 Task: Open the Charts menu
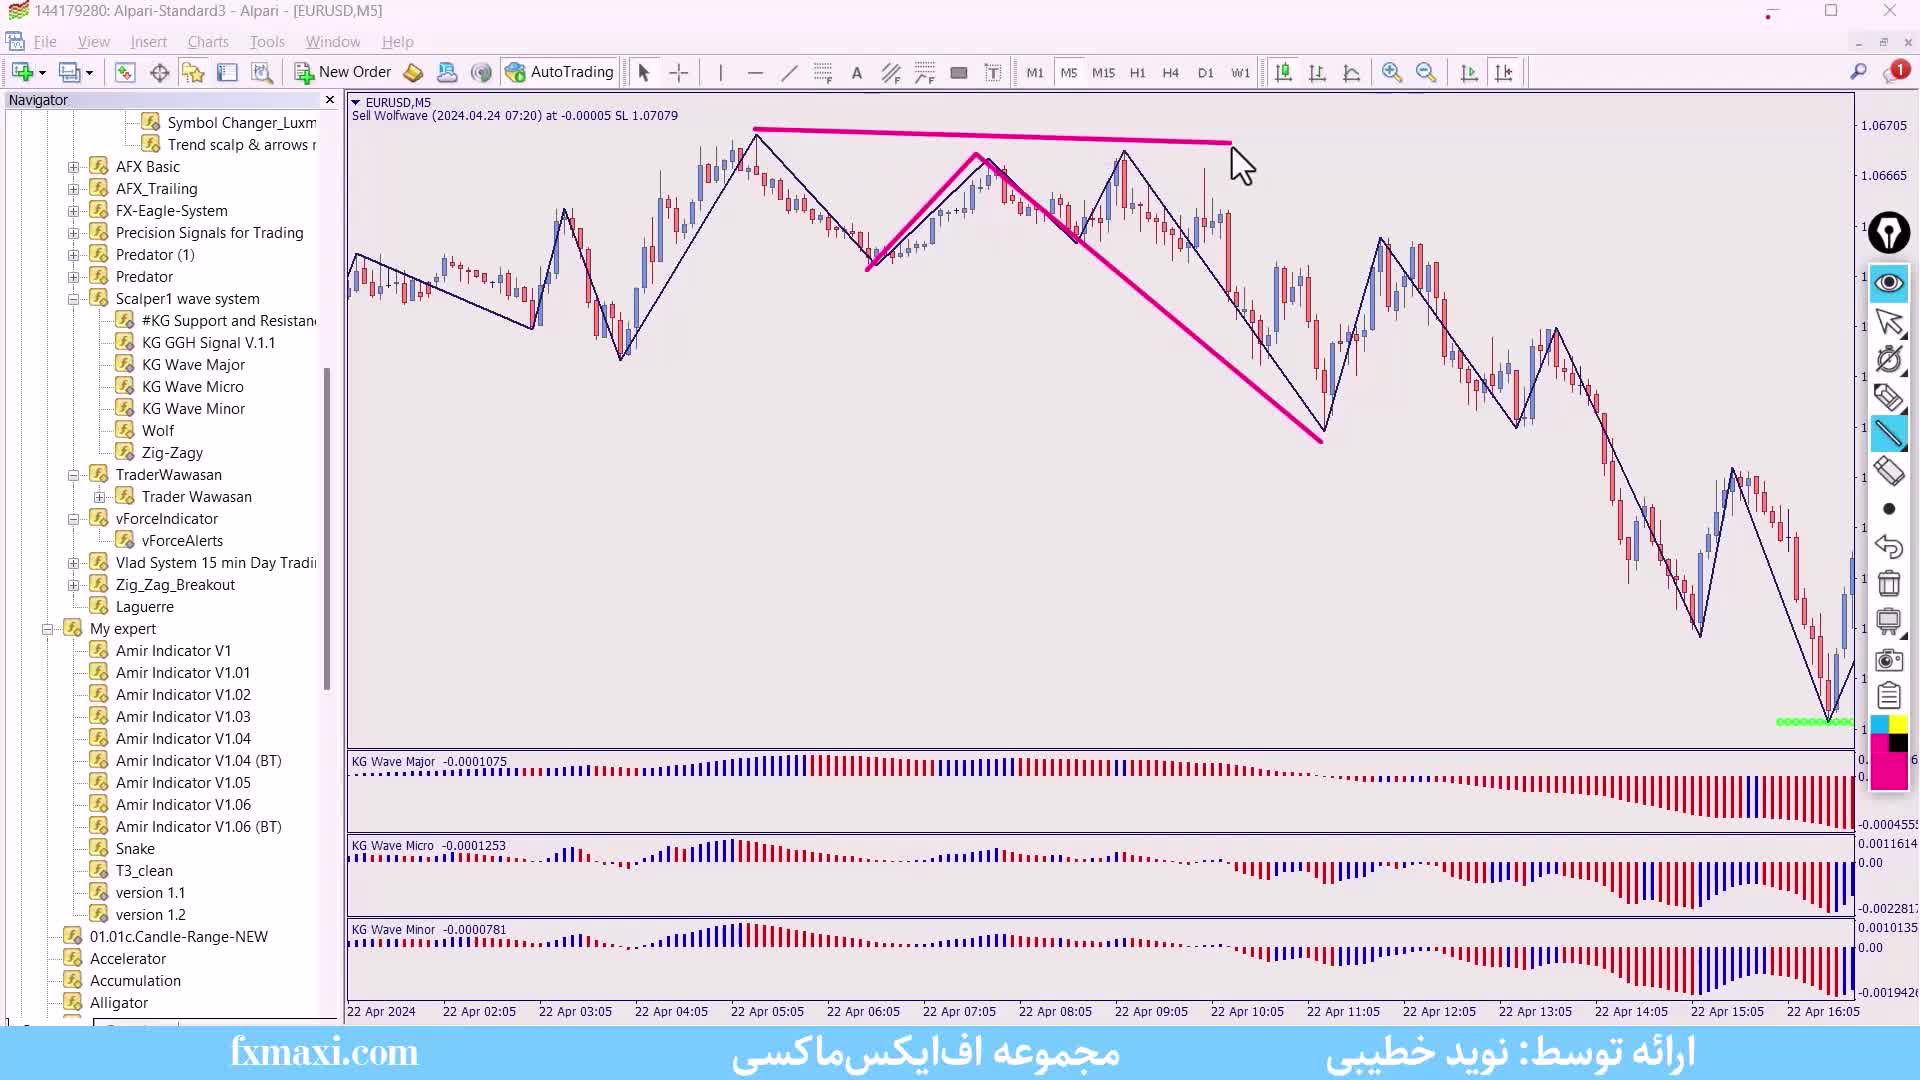[x=208, y=42]
